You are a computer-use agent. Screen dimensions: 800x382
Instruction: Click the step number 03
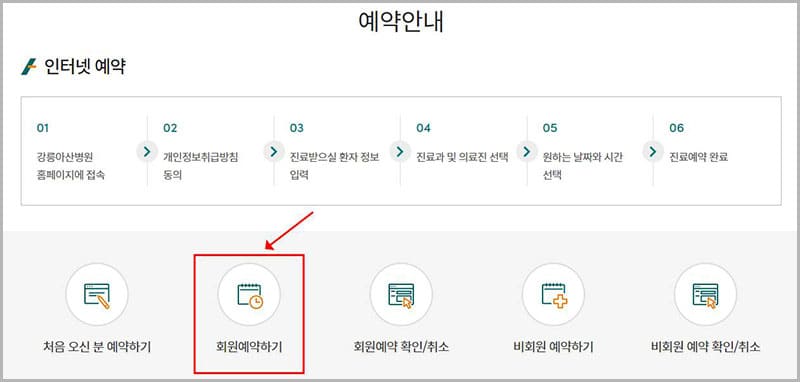[x=296, y=128]
